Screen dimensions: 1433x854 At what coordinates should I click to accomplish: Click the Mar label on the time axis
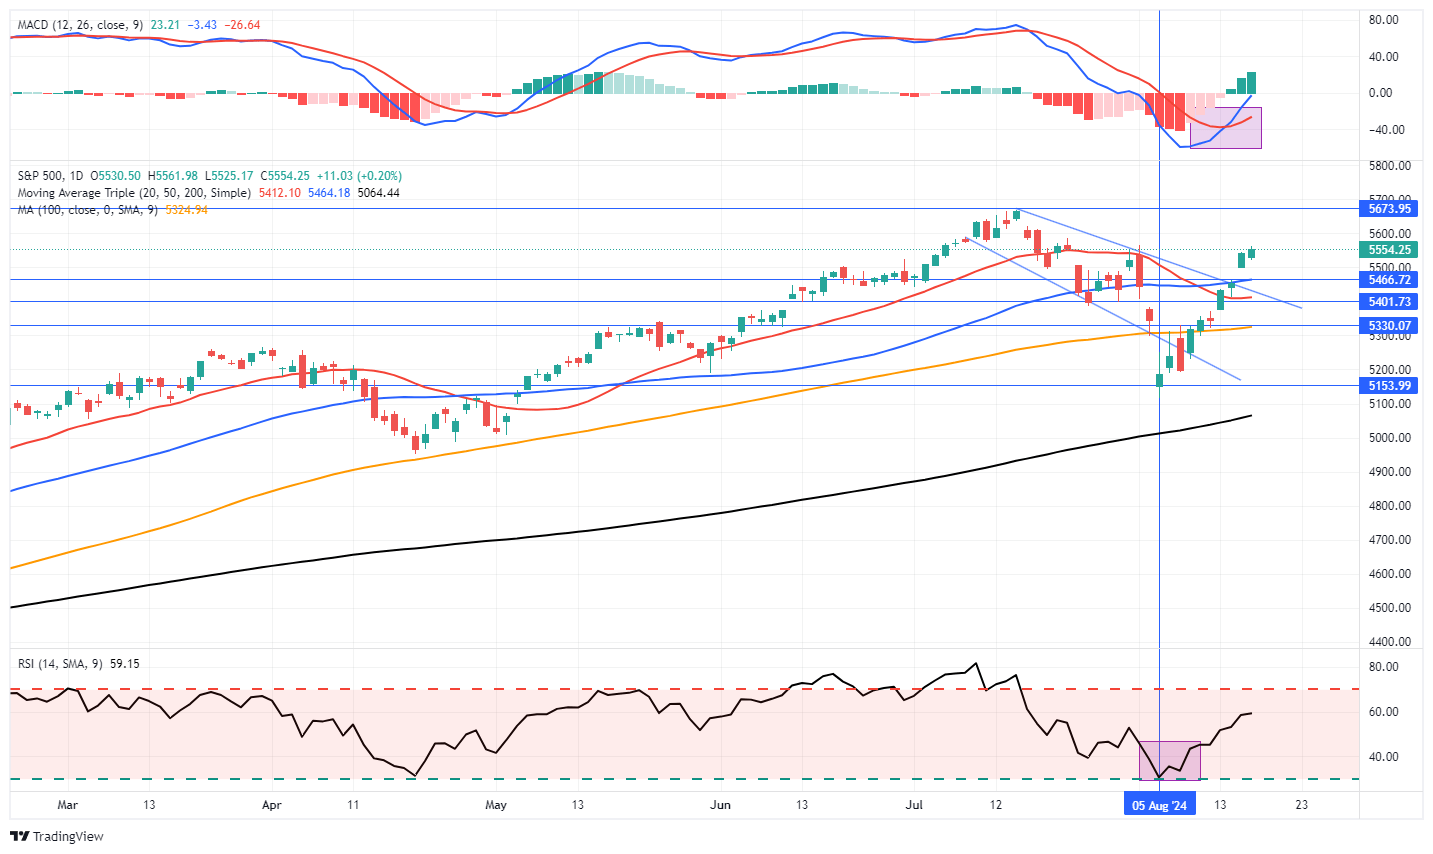pyautogui.click(x=67, y=804)
